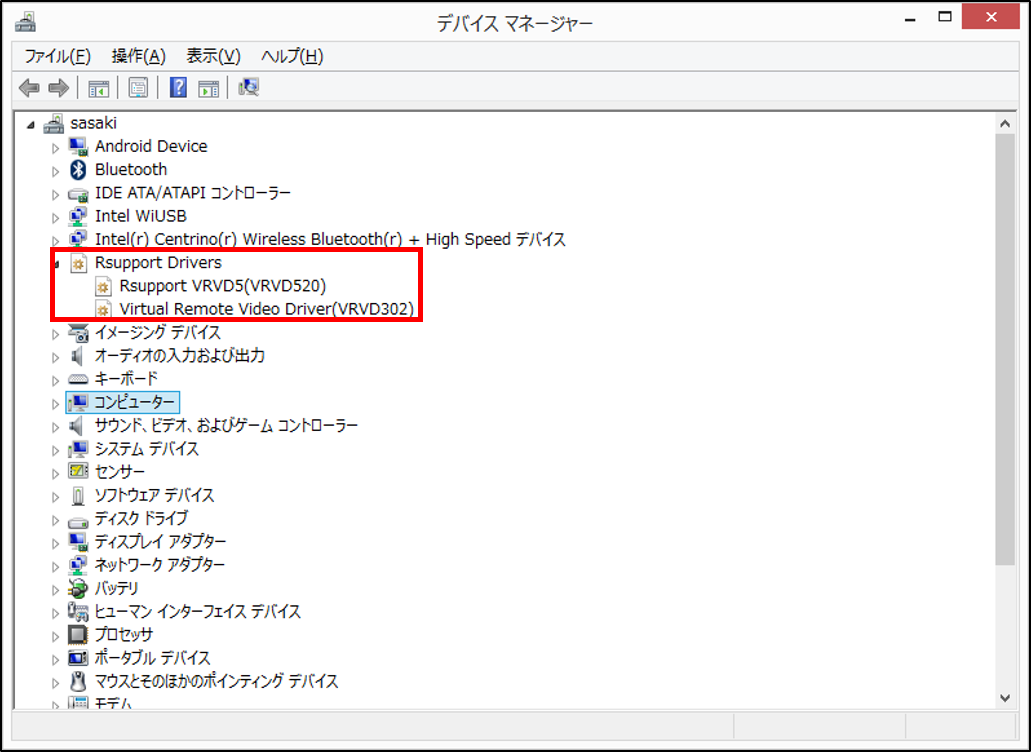Open the Properties toolbar icon

pos(138,87)
